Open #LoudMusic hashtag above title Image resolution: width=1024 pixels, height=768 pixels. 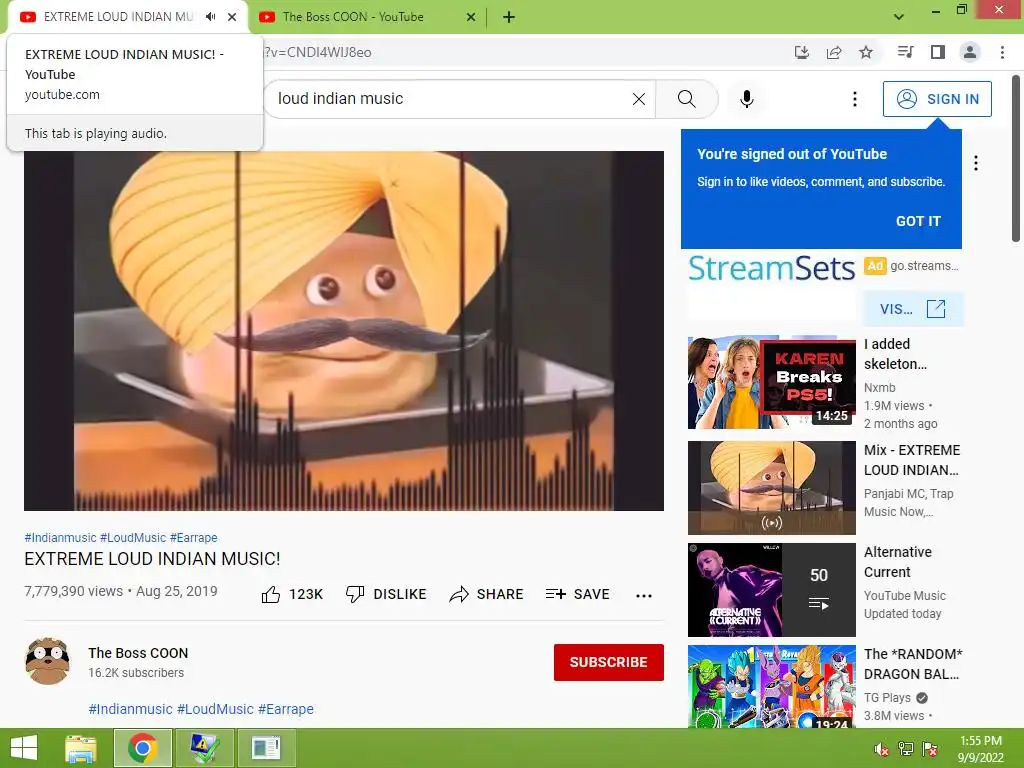133,537
